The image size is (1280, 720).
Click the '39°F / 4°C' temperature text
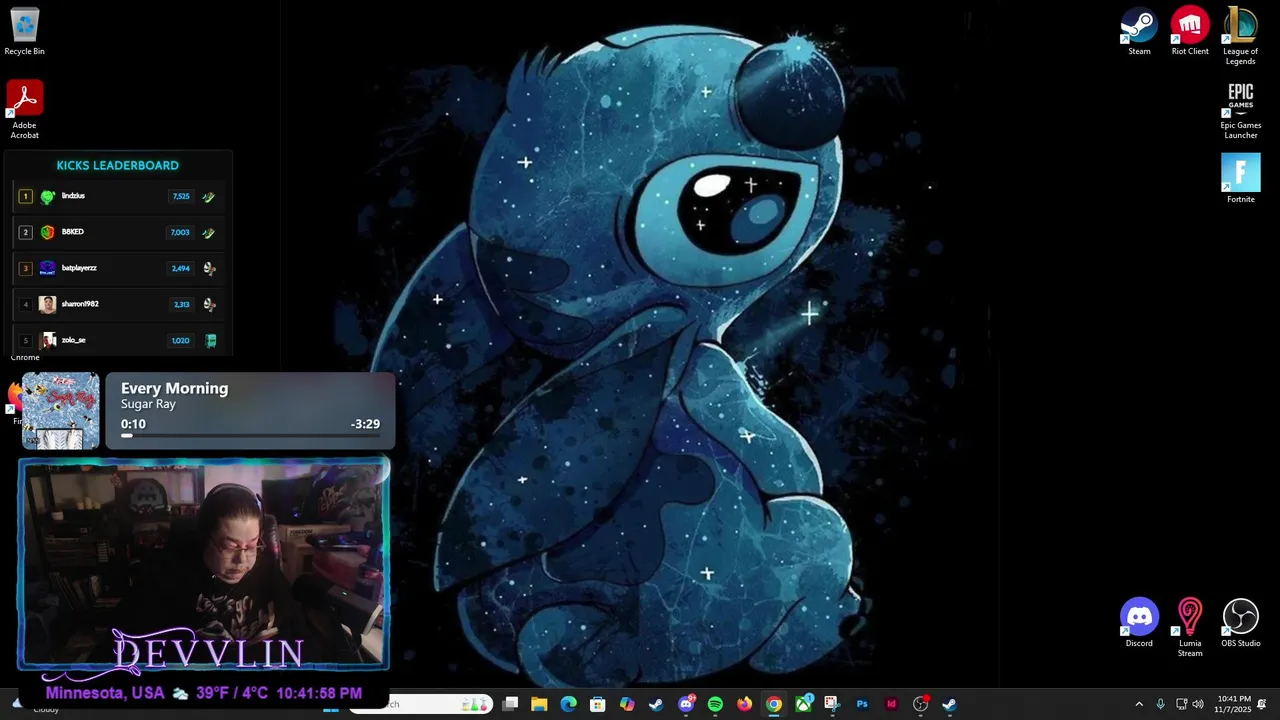232,693
